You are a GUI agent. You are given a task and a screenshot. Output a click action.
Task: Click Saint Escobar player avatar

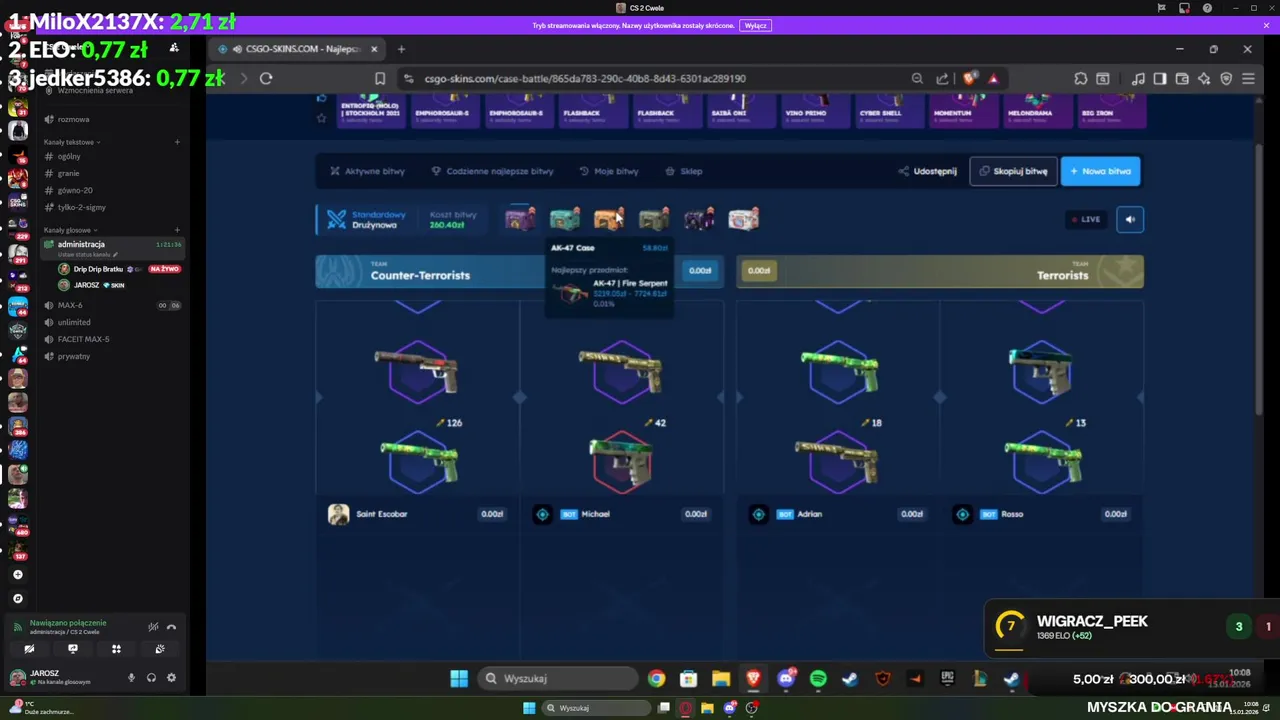339,514
